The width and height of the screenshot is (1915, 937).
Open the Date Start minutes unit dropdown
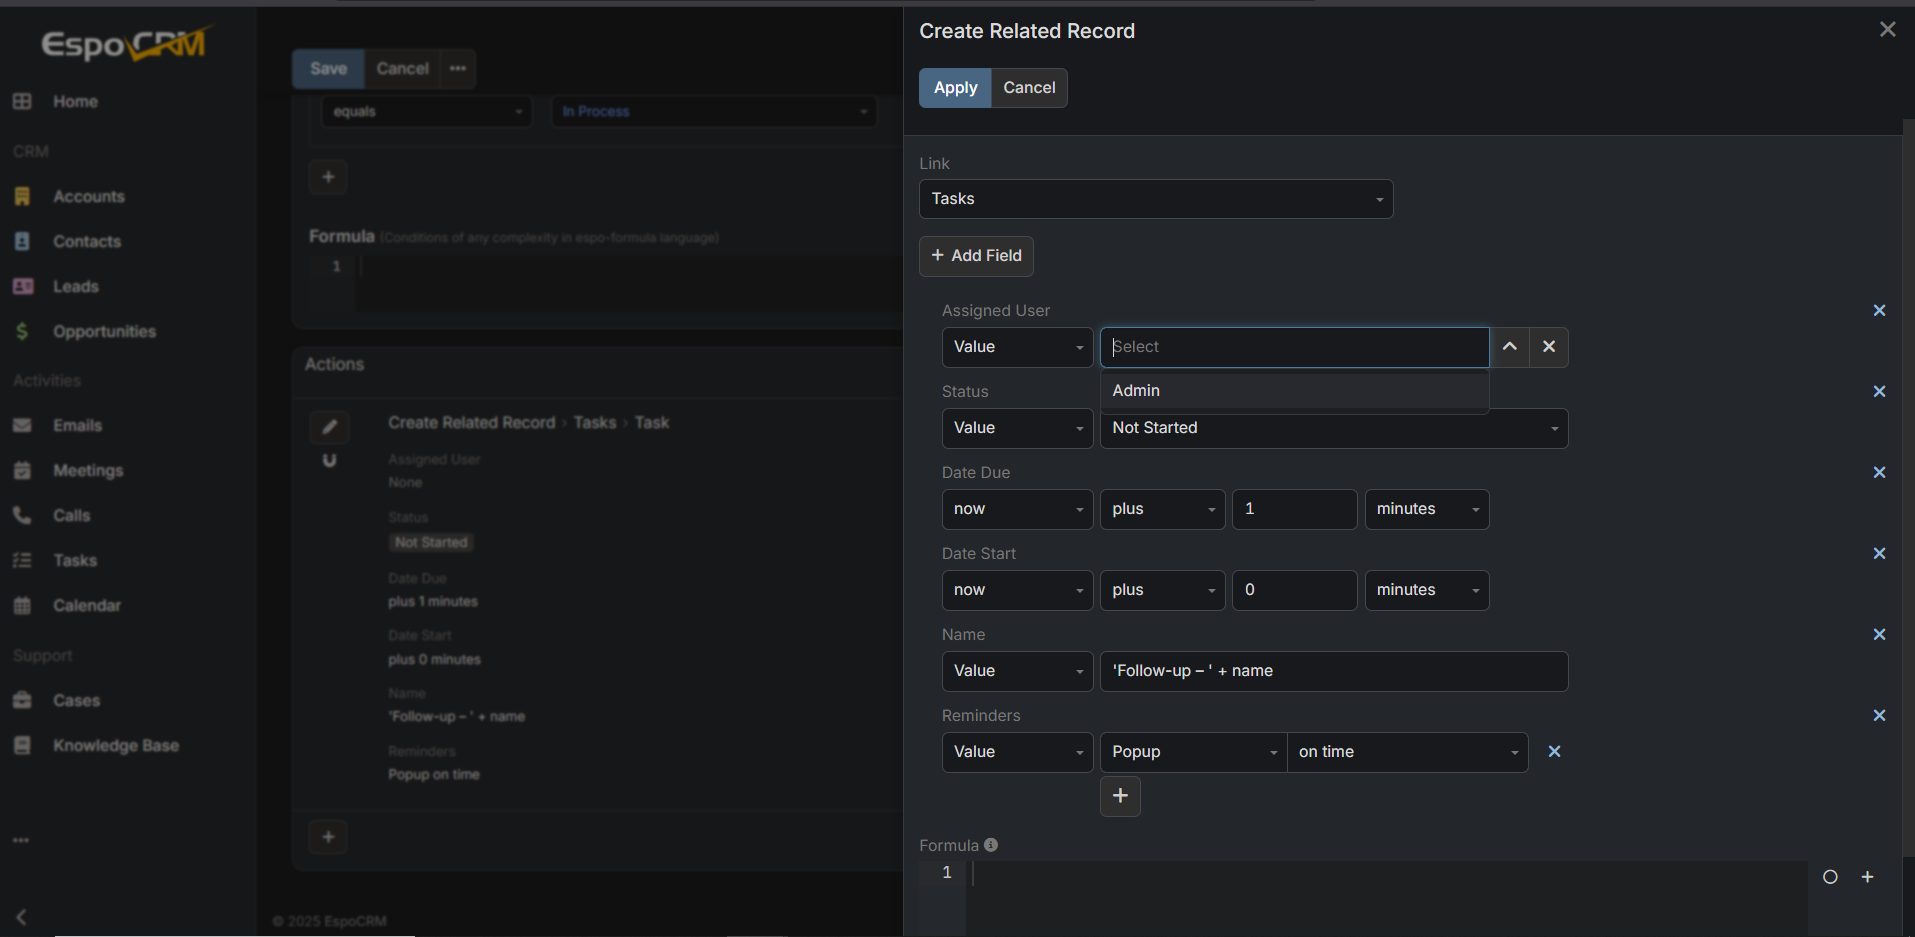click(1427, 590)
